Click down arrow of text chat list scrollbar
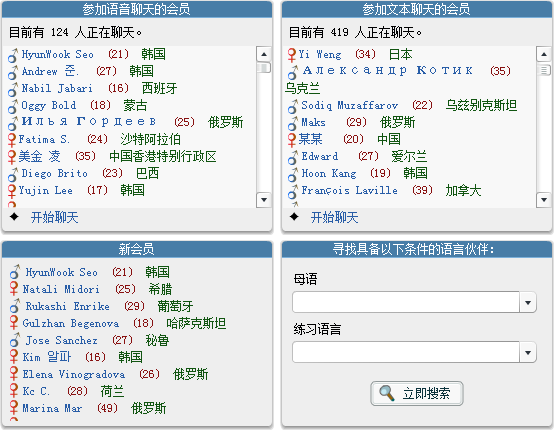The image size is (557, 430). [x=544, y=200]
